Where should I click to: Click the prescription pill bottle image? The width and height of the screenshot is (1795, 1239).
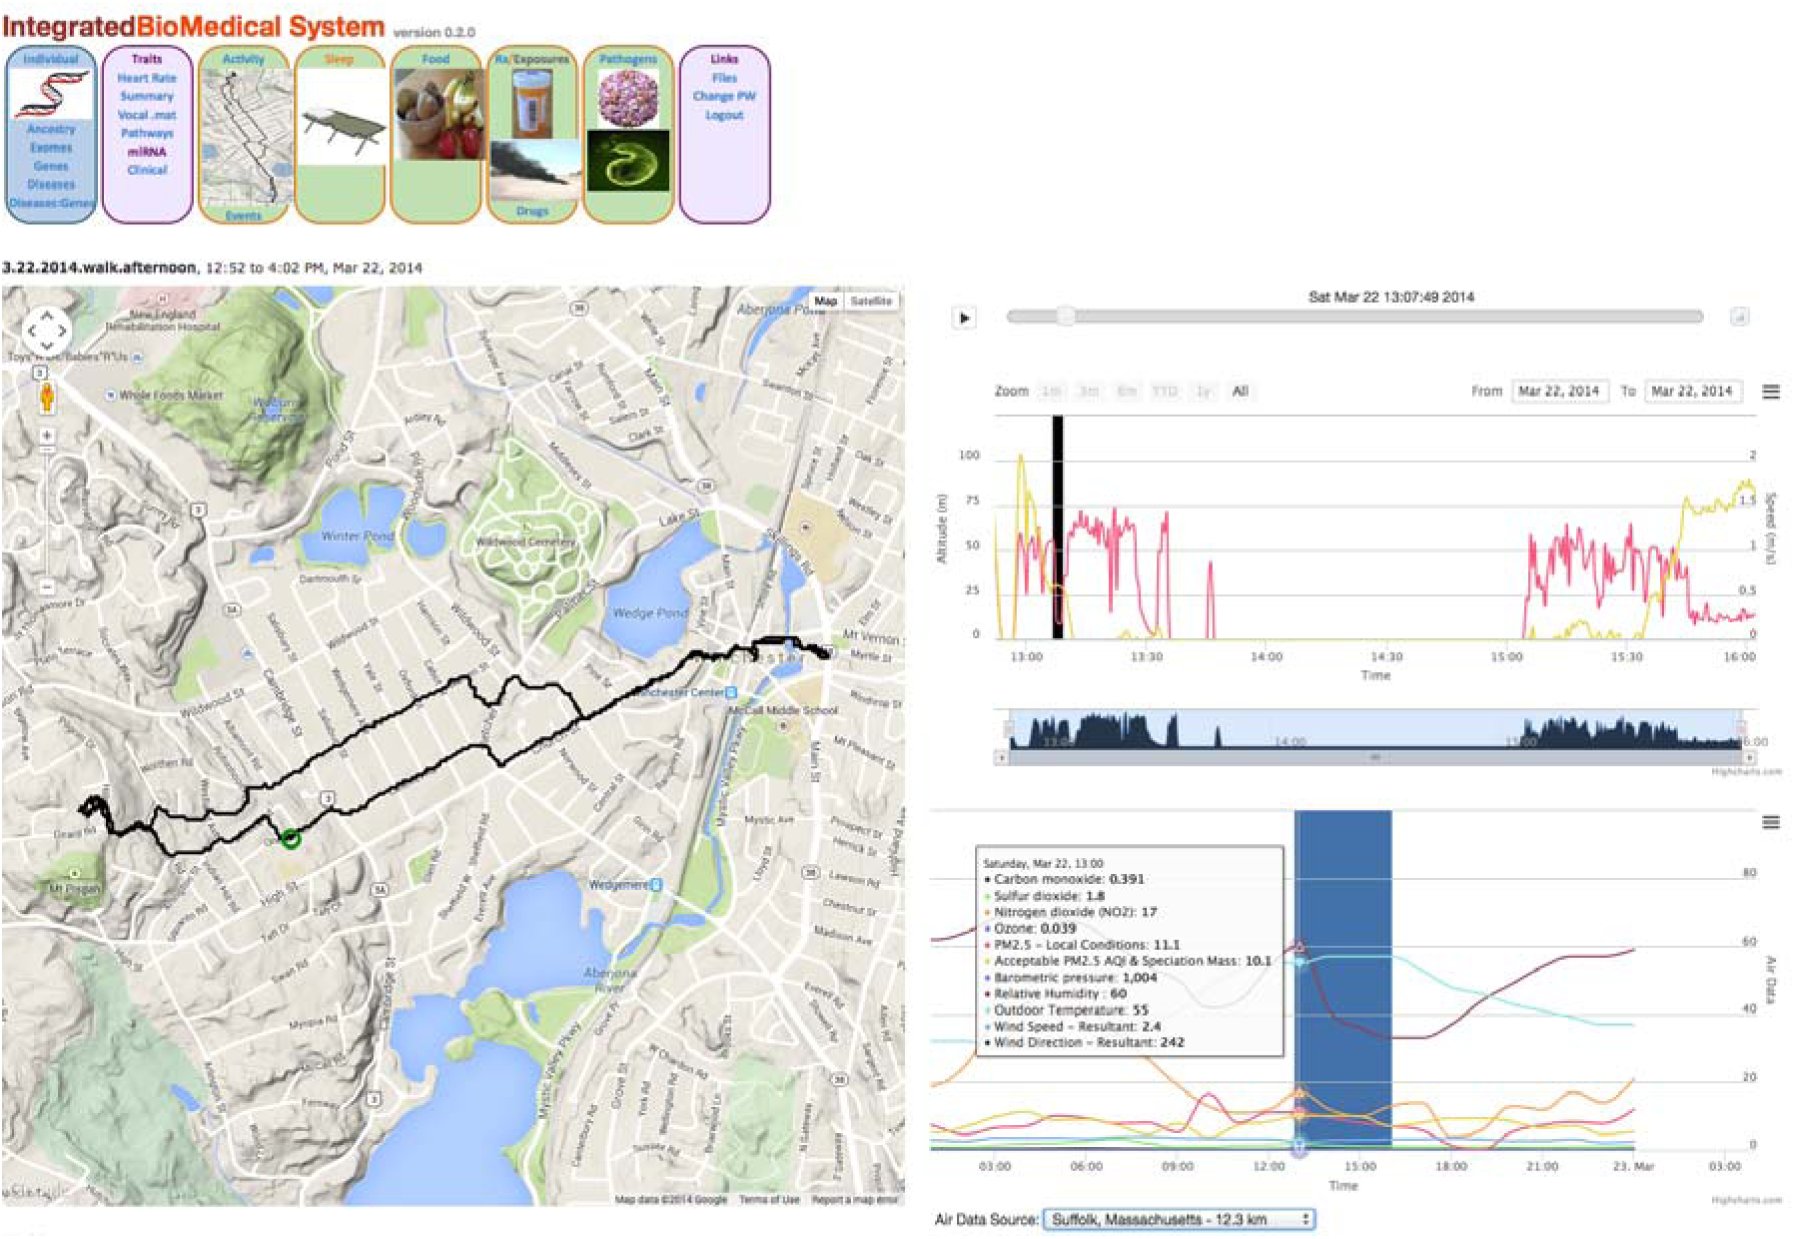(x=534, y=104)
